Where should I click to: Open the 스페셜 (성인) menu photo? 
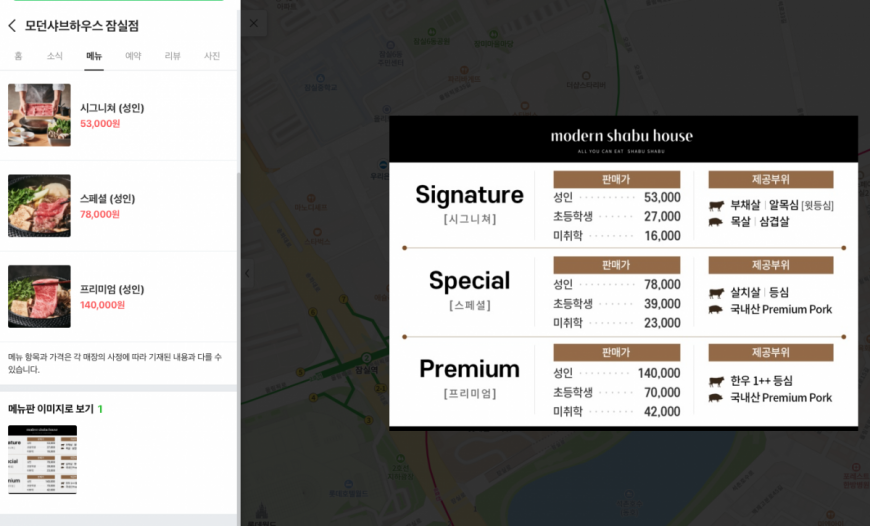pos(39,206)
